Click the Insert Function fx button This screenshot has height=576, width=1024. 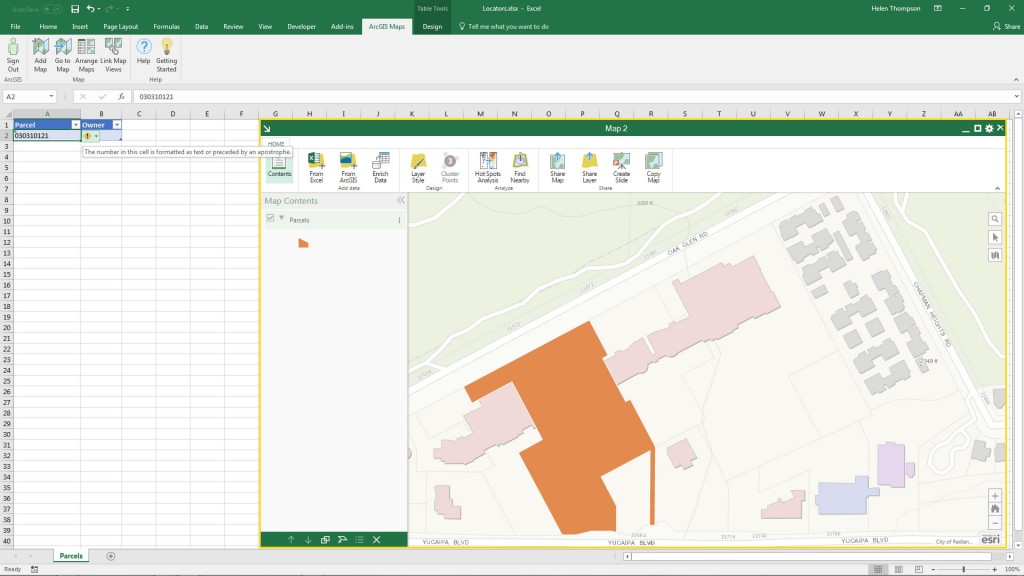point(121,97)
